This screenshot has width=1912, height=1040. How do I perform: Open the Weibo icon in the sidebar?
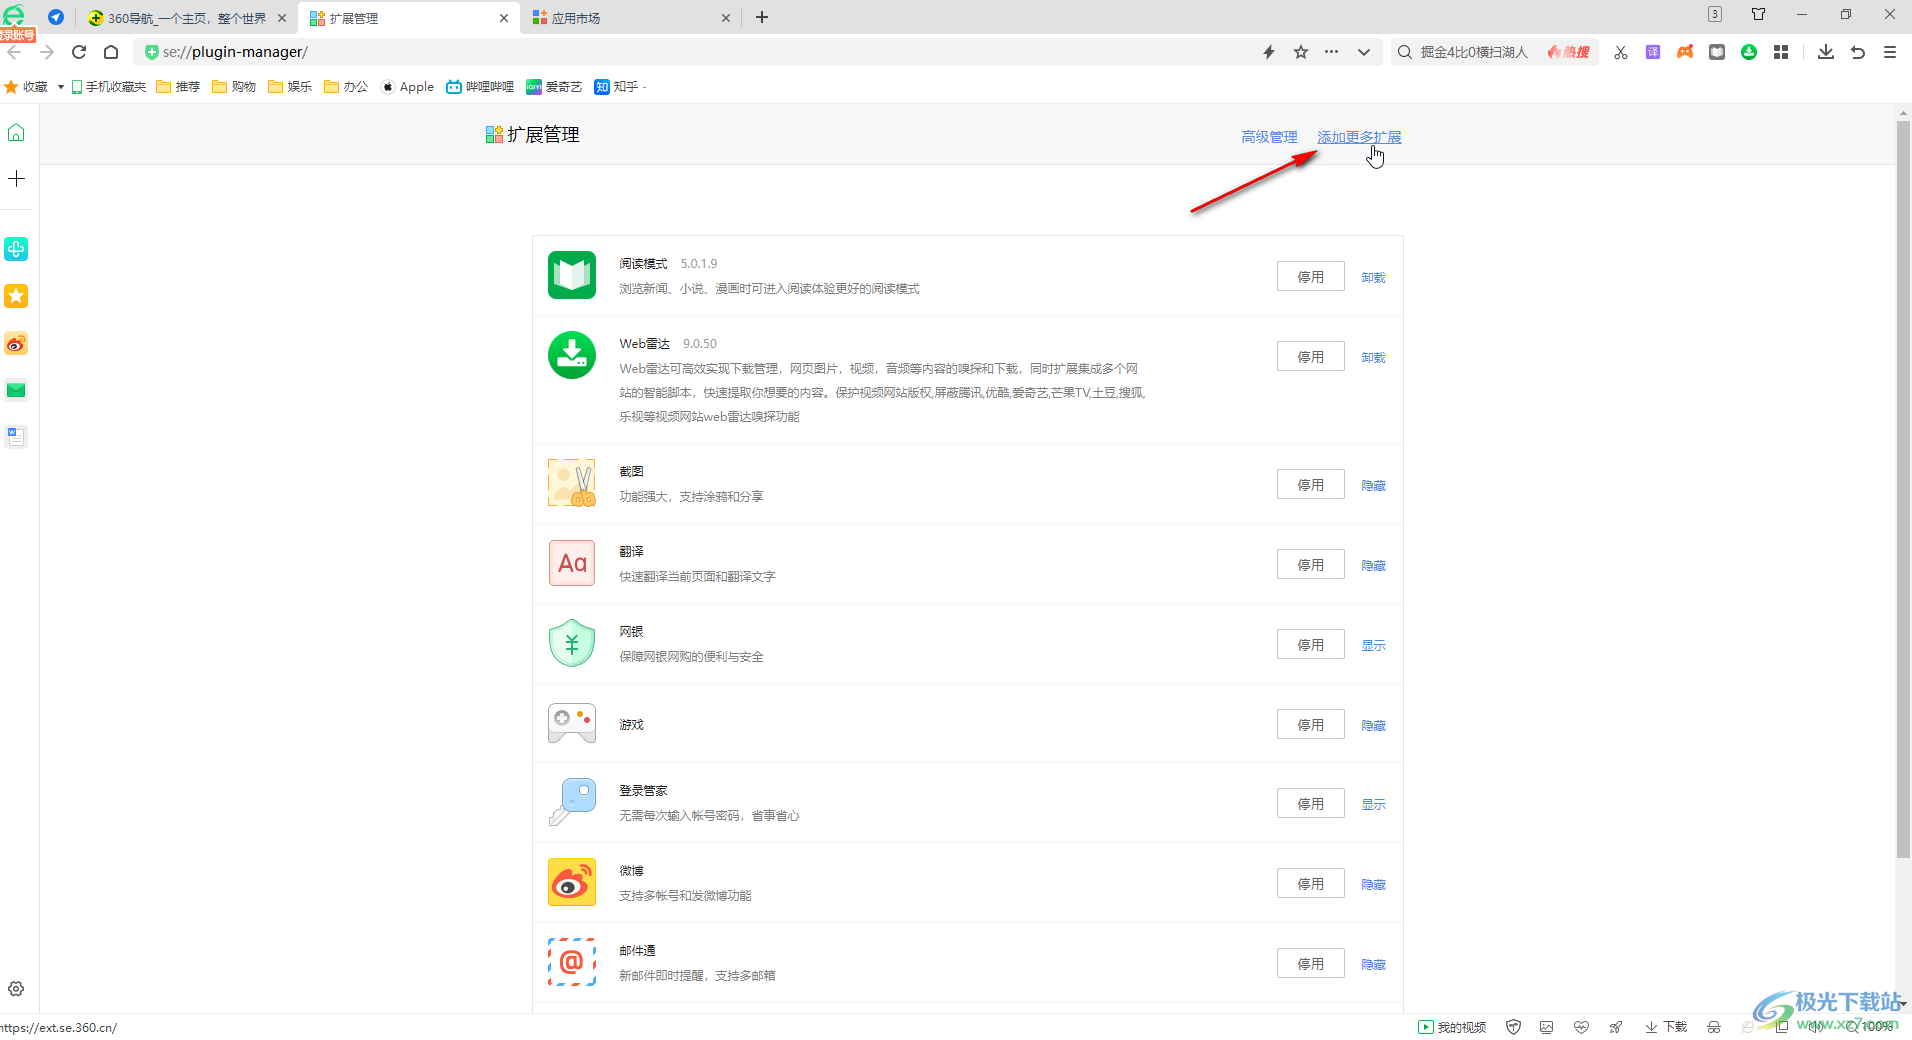coord(16,344)
